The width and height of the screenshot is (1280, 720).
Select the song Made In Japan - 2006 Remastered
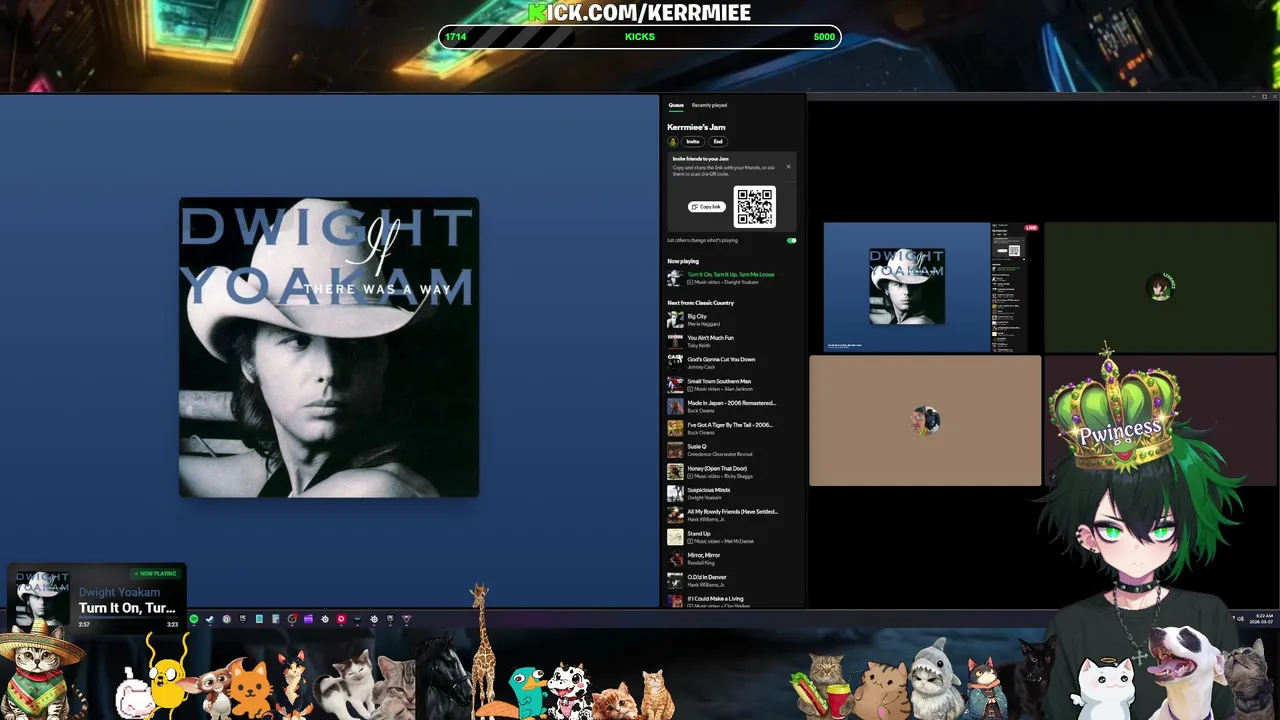point(731,403)
